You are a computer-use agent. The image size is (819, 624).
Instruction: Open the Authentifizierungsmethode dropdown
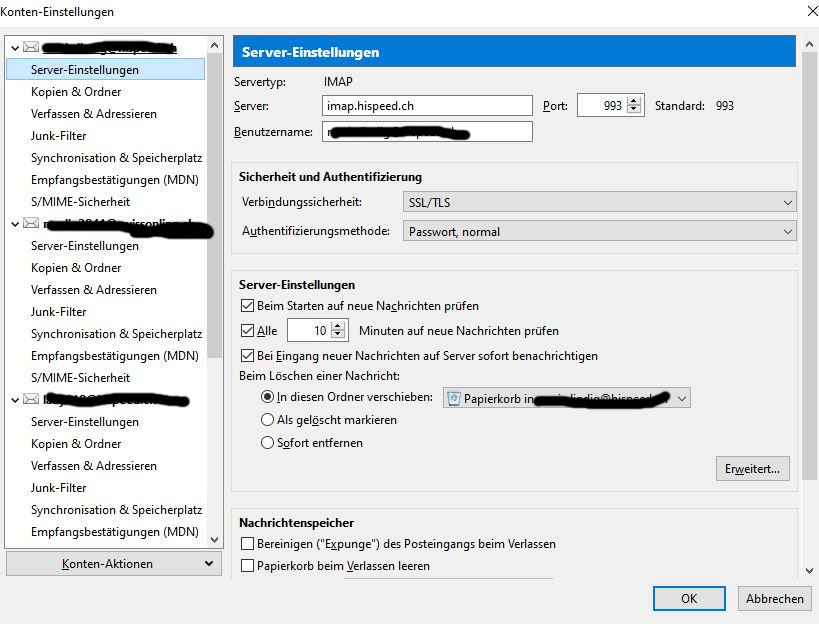(x=599, y=232)
